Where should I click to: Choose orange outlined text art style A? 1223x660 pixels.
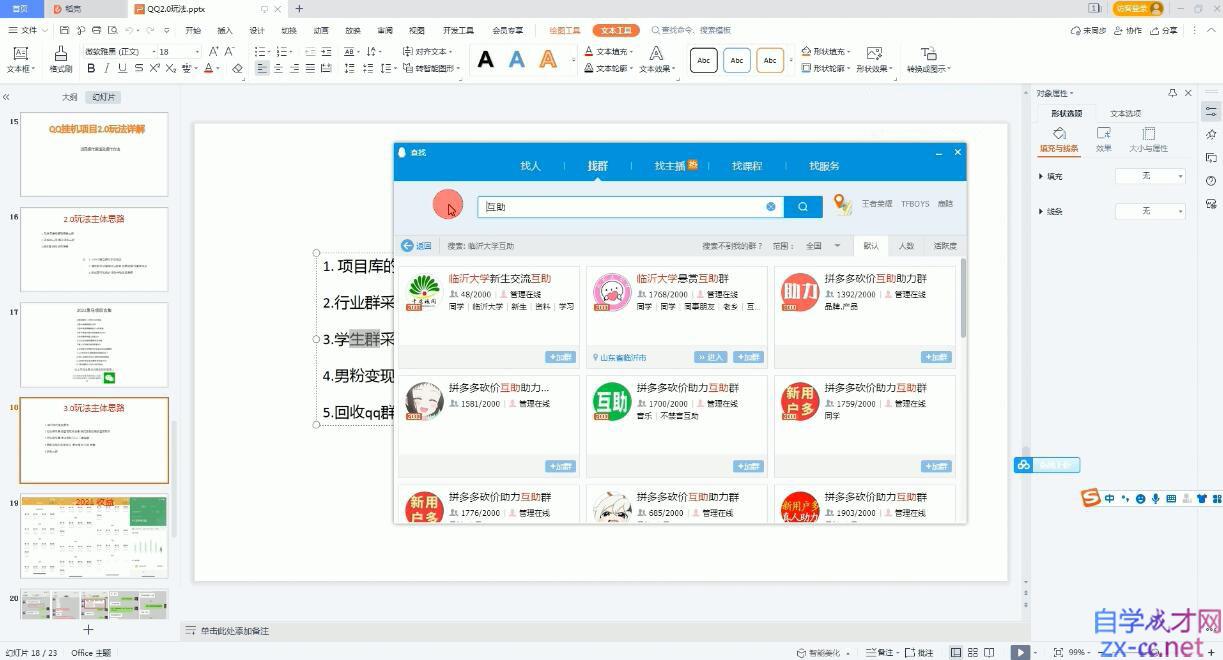pyautogui.click(x=548, y=59)
